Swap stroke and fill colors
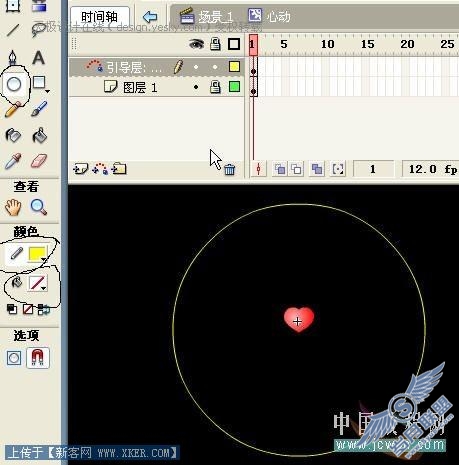The height and width of the screenshot is (465, 459). 44,309
